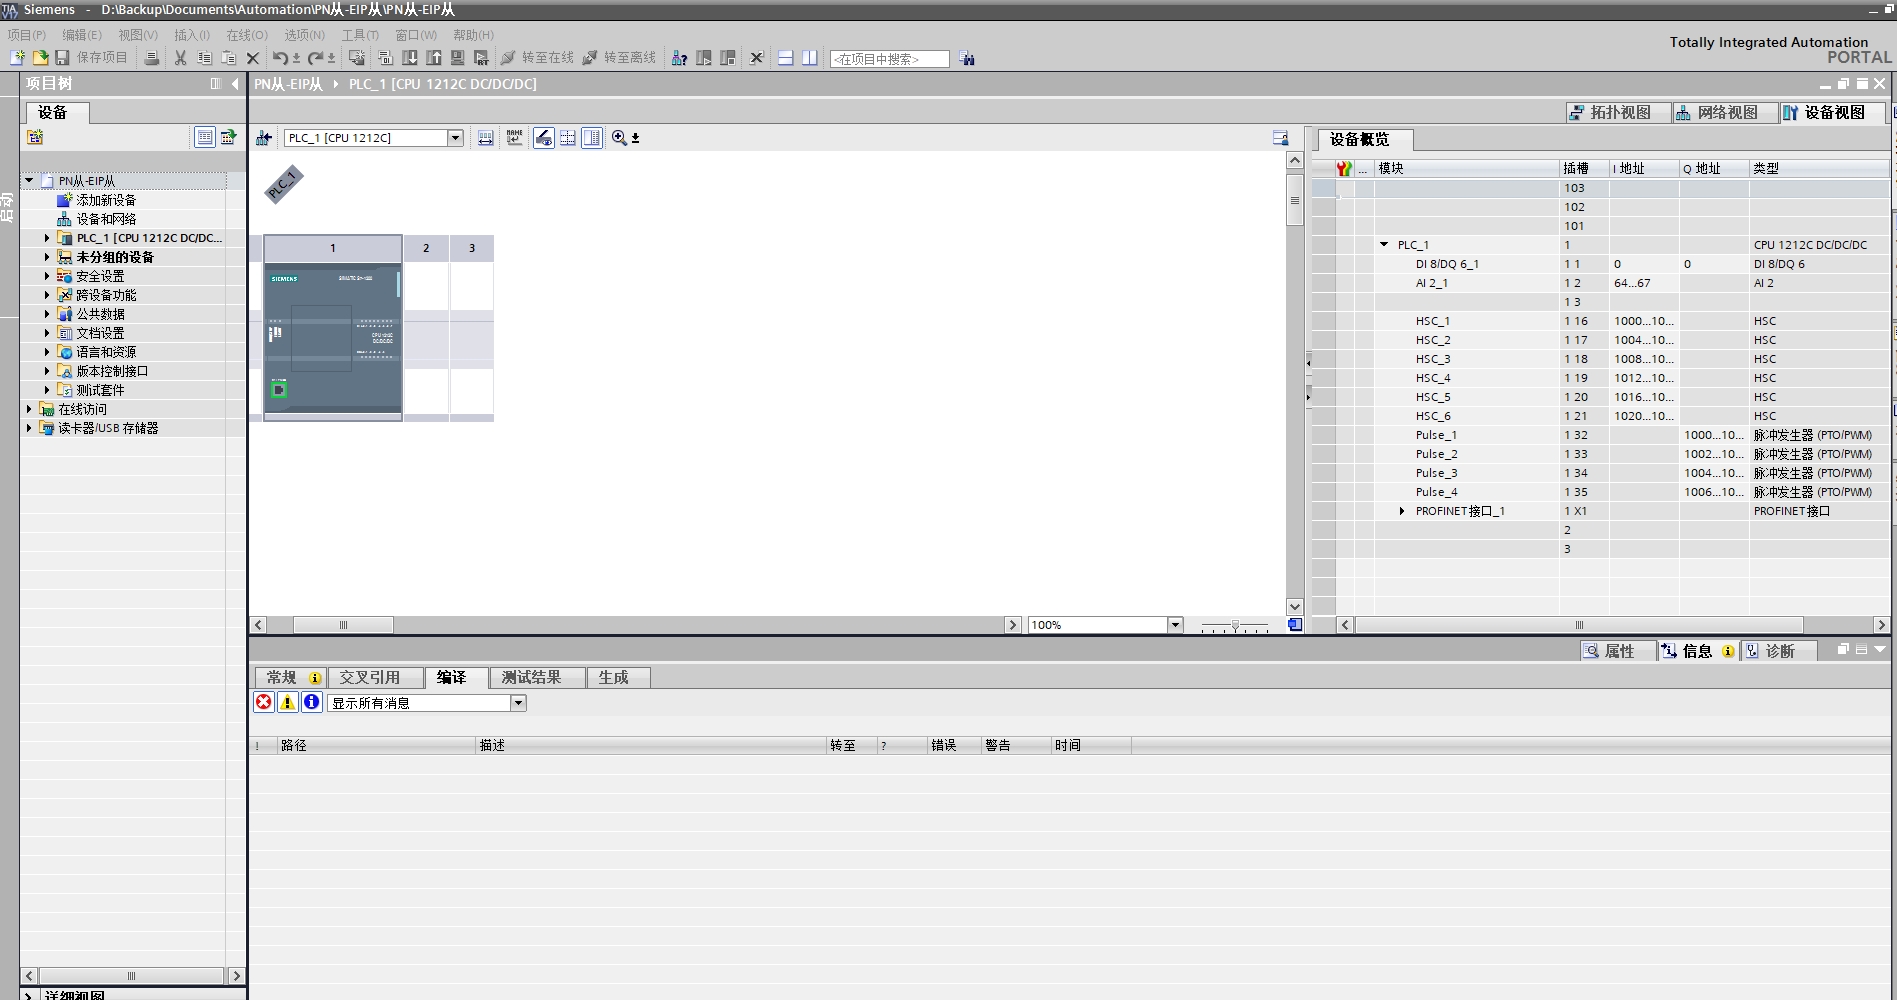Open the 项目(P) menu
Screen dimensions: 1897x1000
pos(27,35)
